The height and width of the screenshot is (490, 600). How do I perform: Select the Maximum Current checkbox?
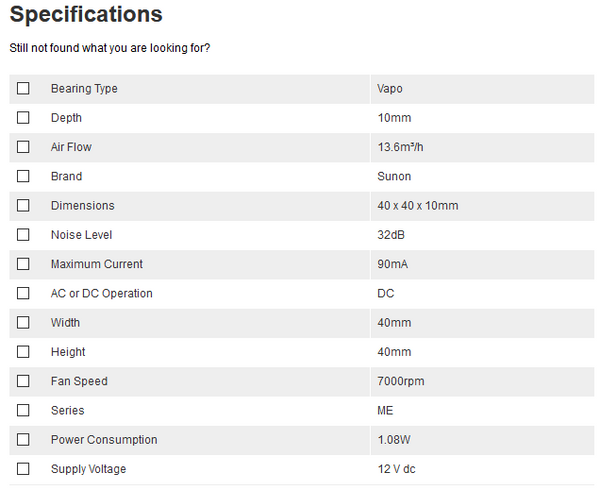click(23, 264)
